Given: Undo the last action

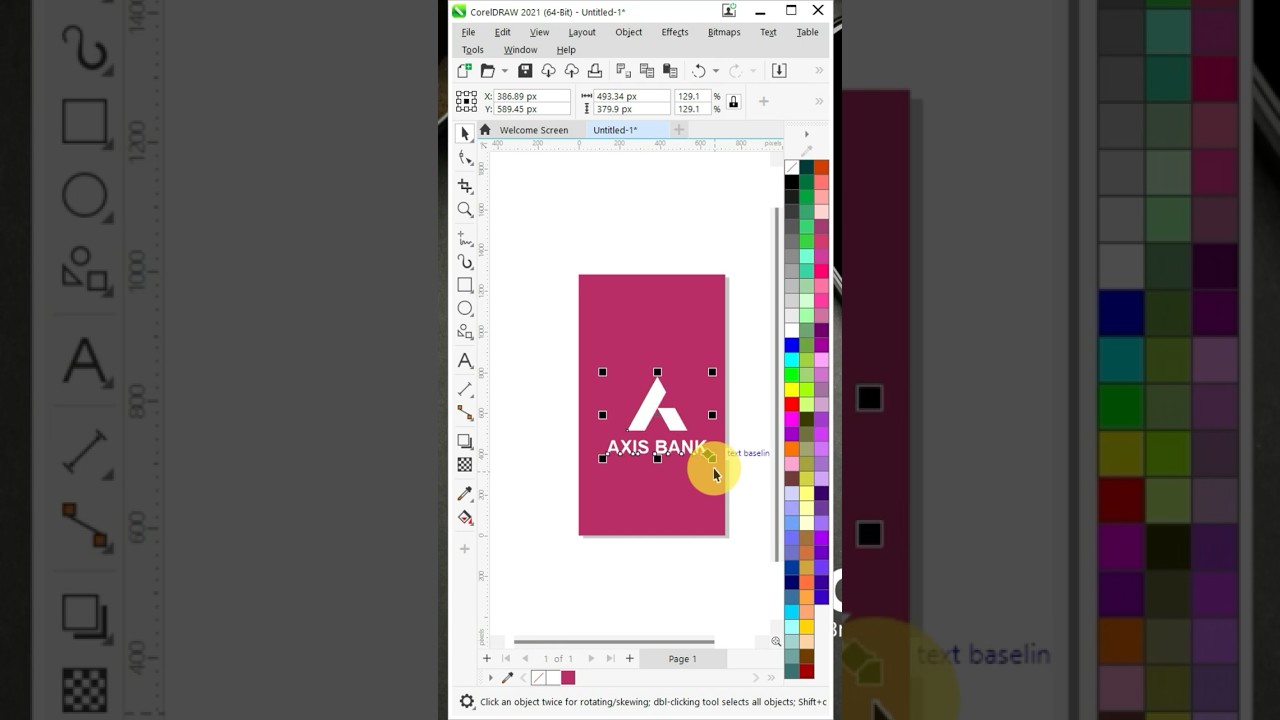Looking at the screenshot, I should 699,71.
